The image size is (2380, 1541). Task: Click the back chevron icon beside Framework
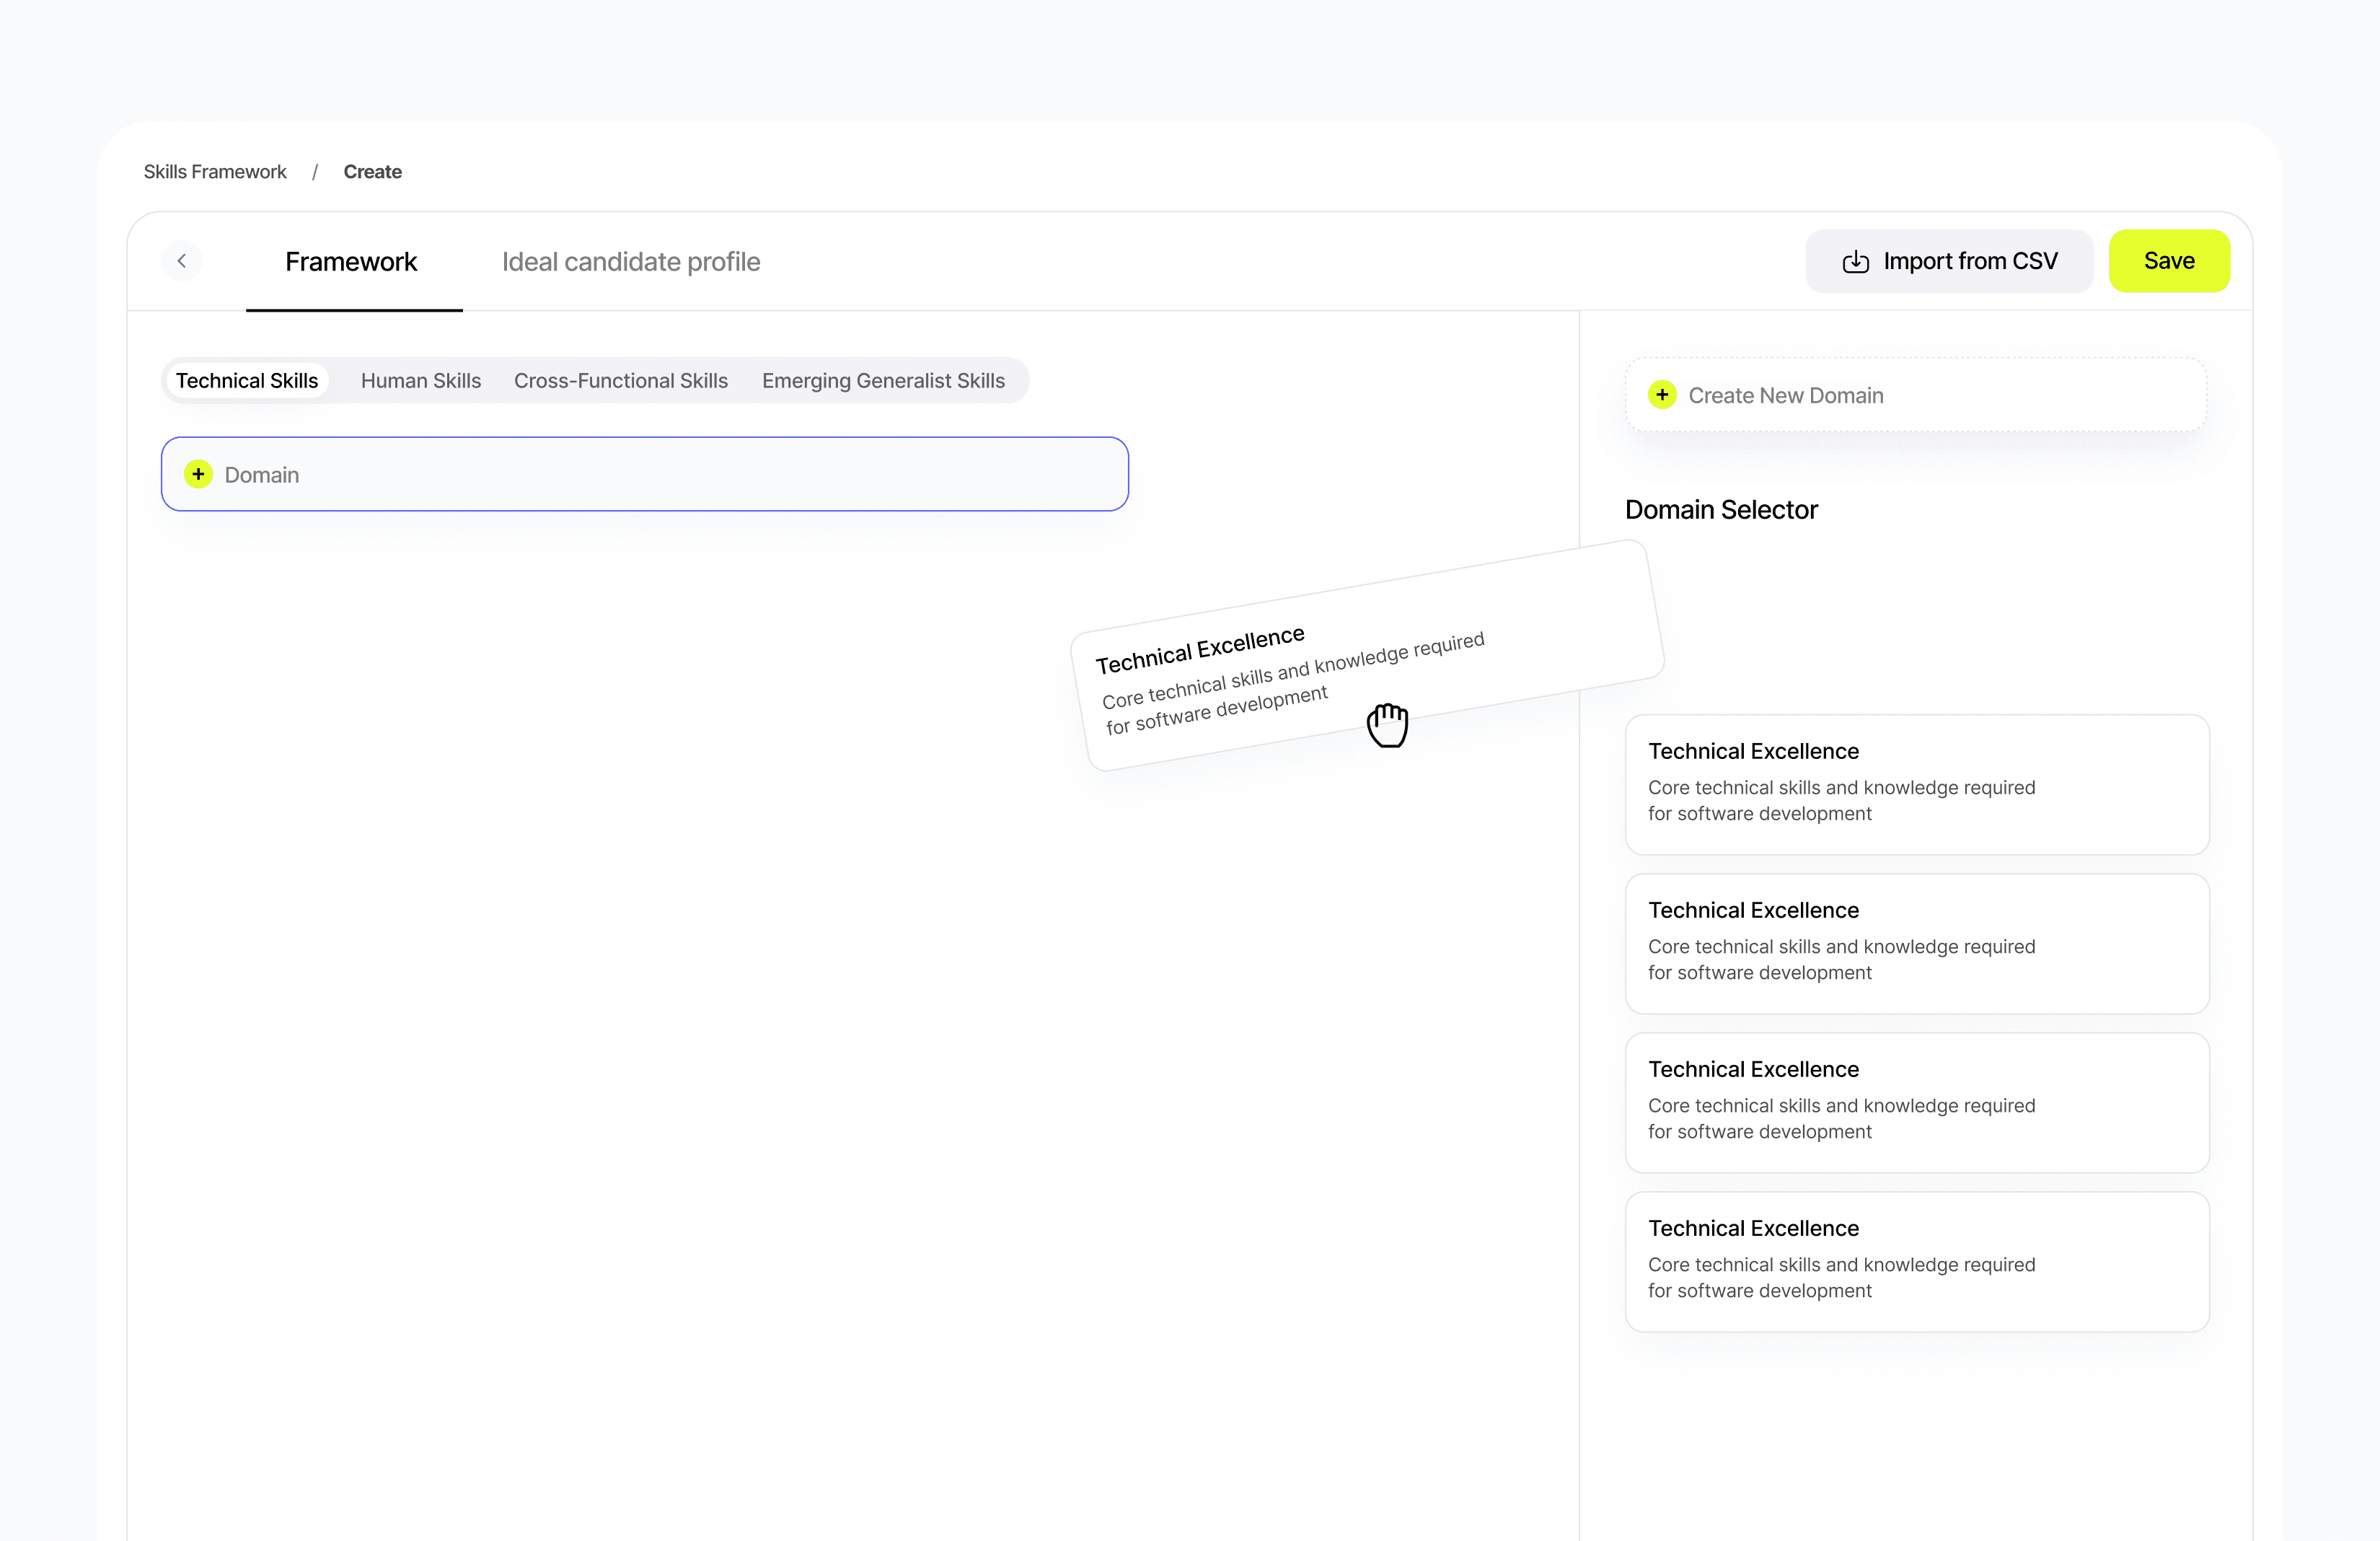tap(182, 261)
